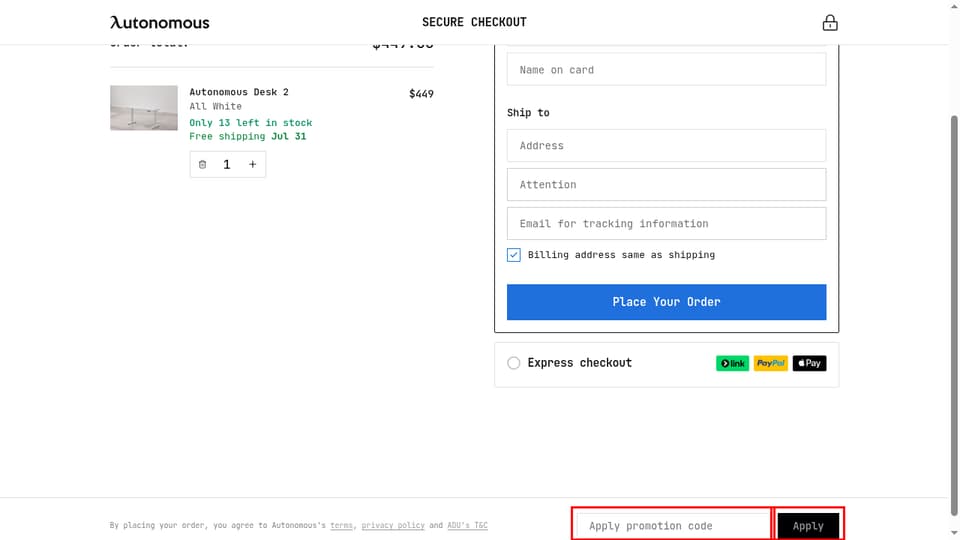960x540 pixels.
Task: Click the Ship to label
Action: 528,113
